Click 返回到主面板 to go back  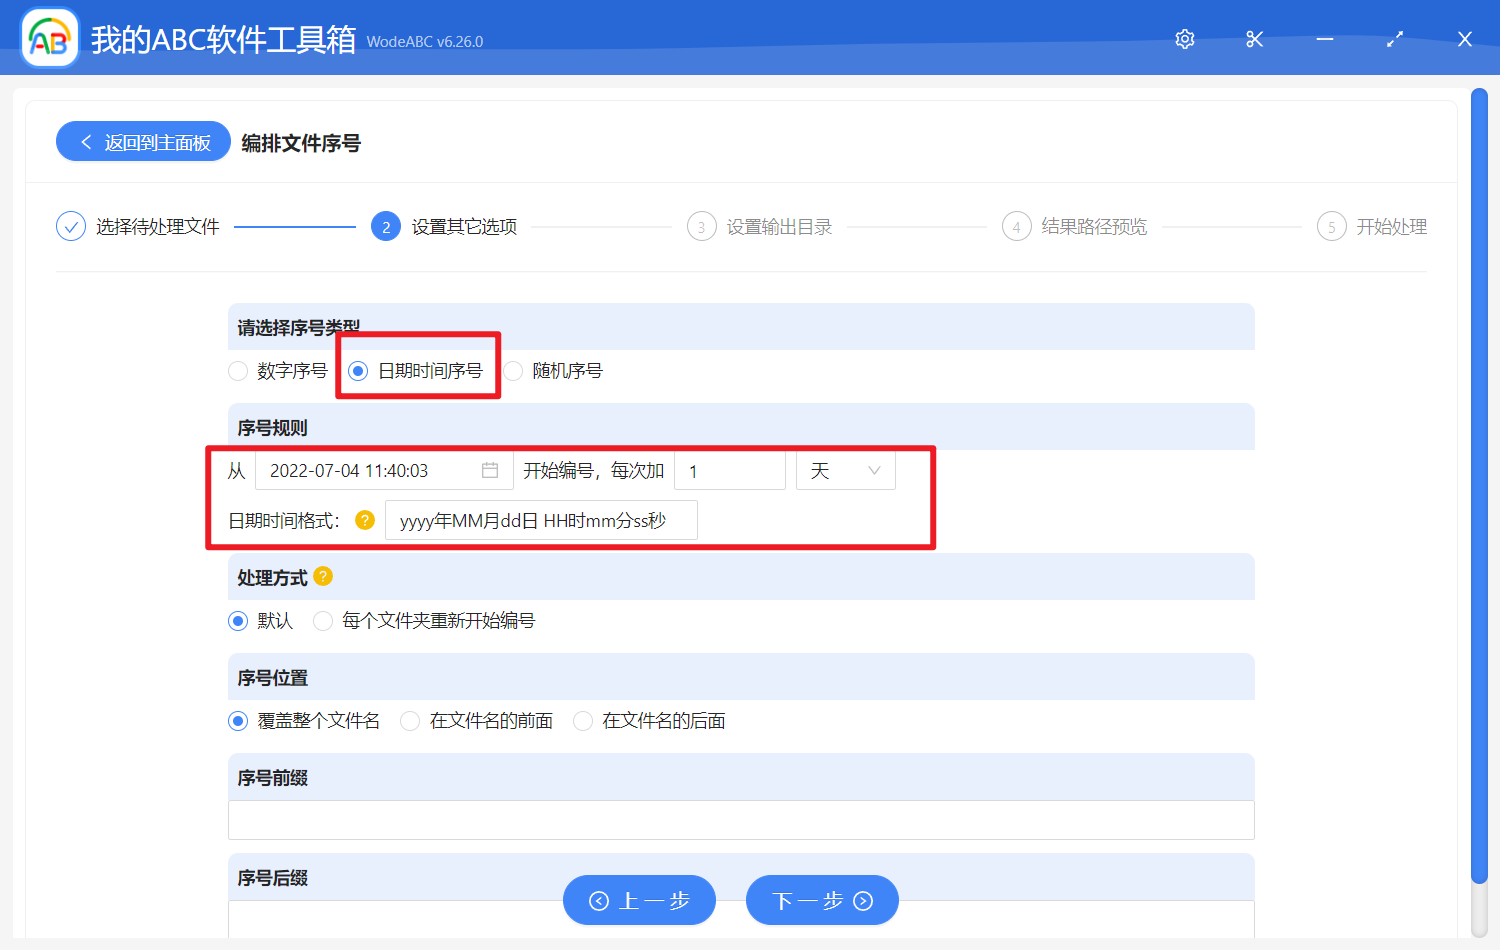[143, 141]
